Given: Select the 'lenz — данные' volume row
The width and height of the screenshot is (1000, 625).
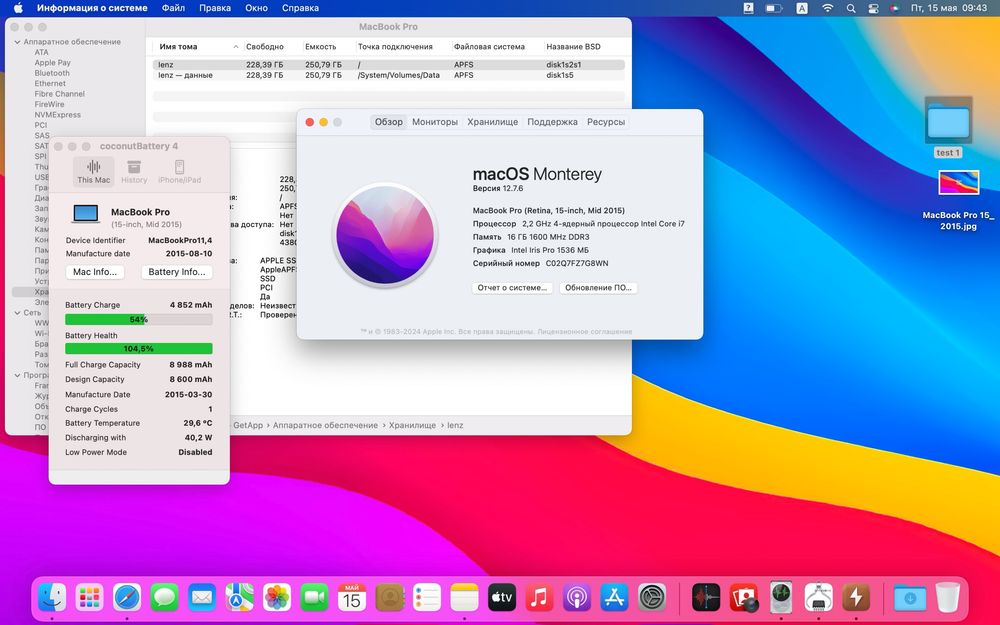Looking at the screenshot, I should [x=388, y=75].
